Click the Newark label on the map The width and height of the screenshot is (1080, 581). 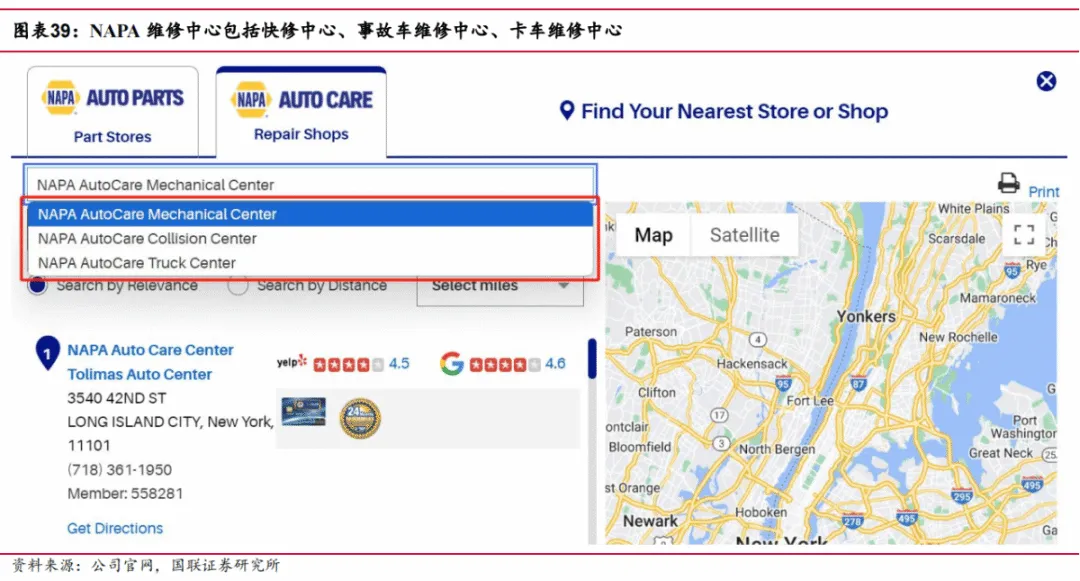tap(650, 521)
